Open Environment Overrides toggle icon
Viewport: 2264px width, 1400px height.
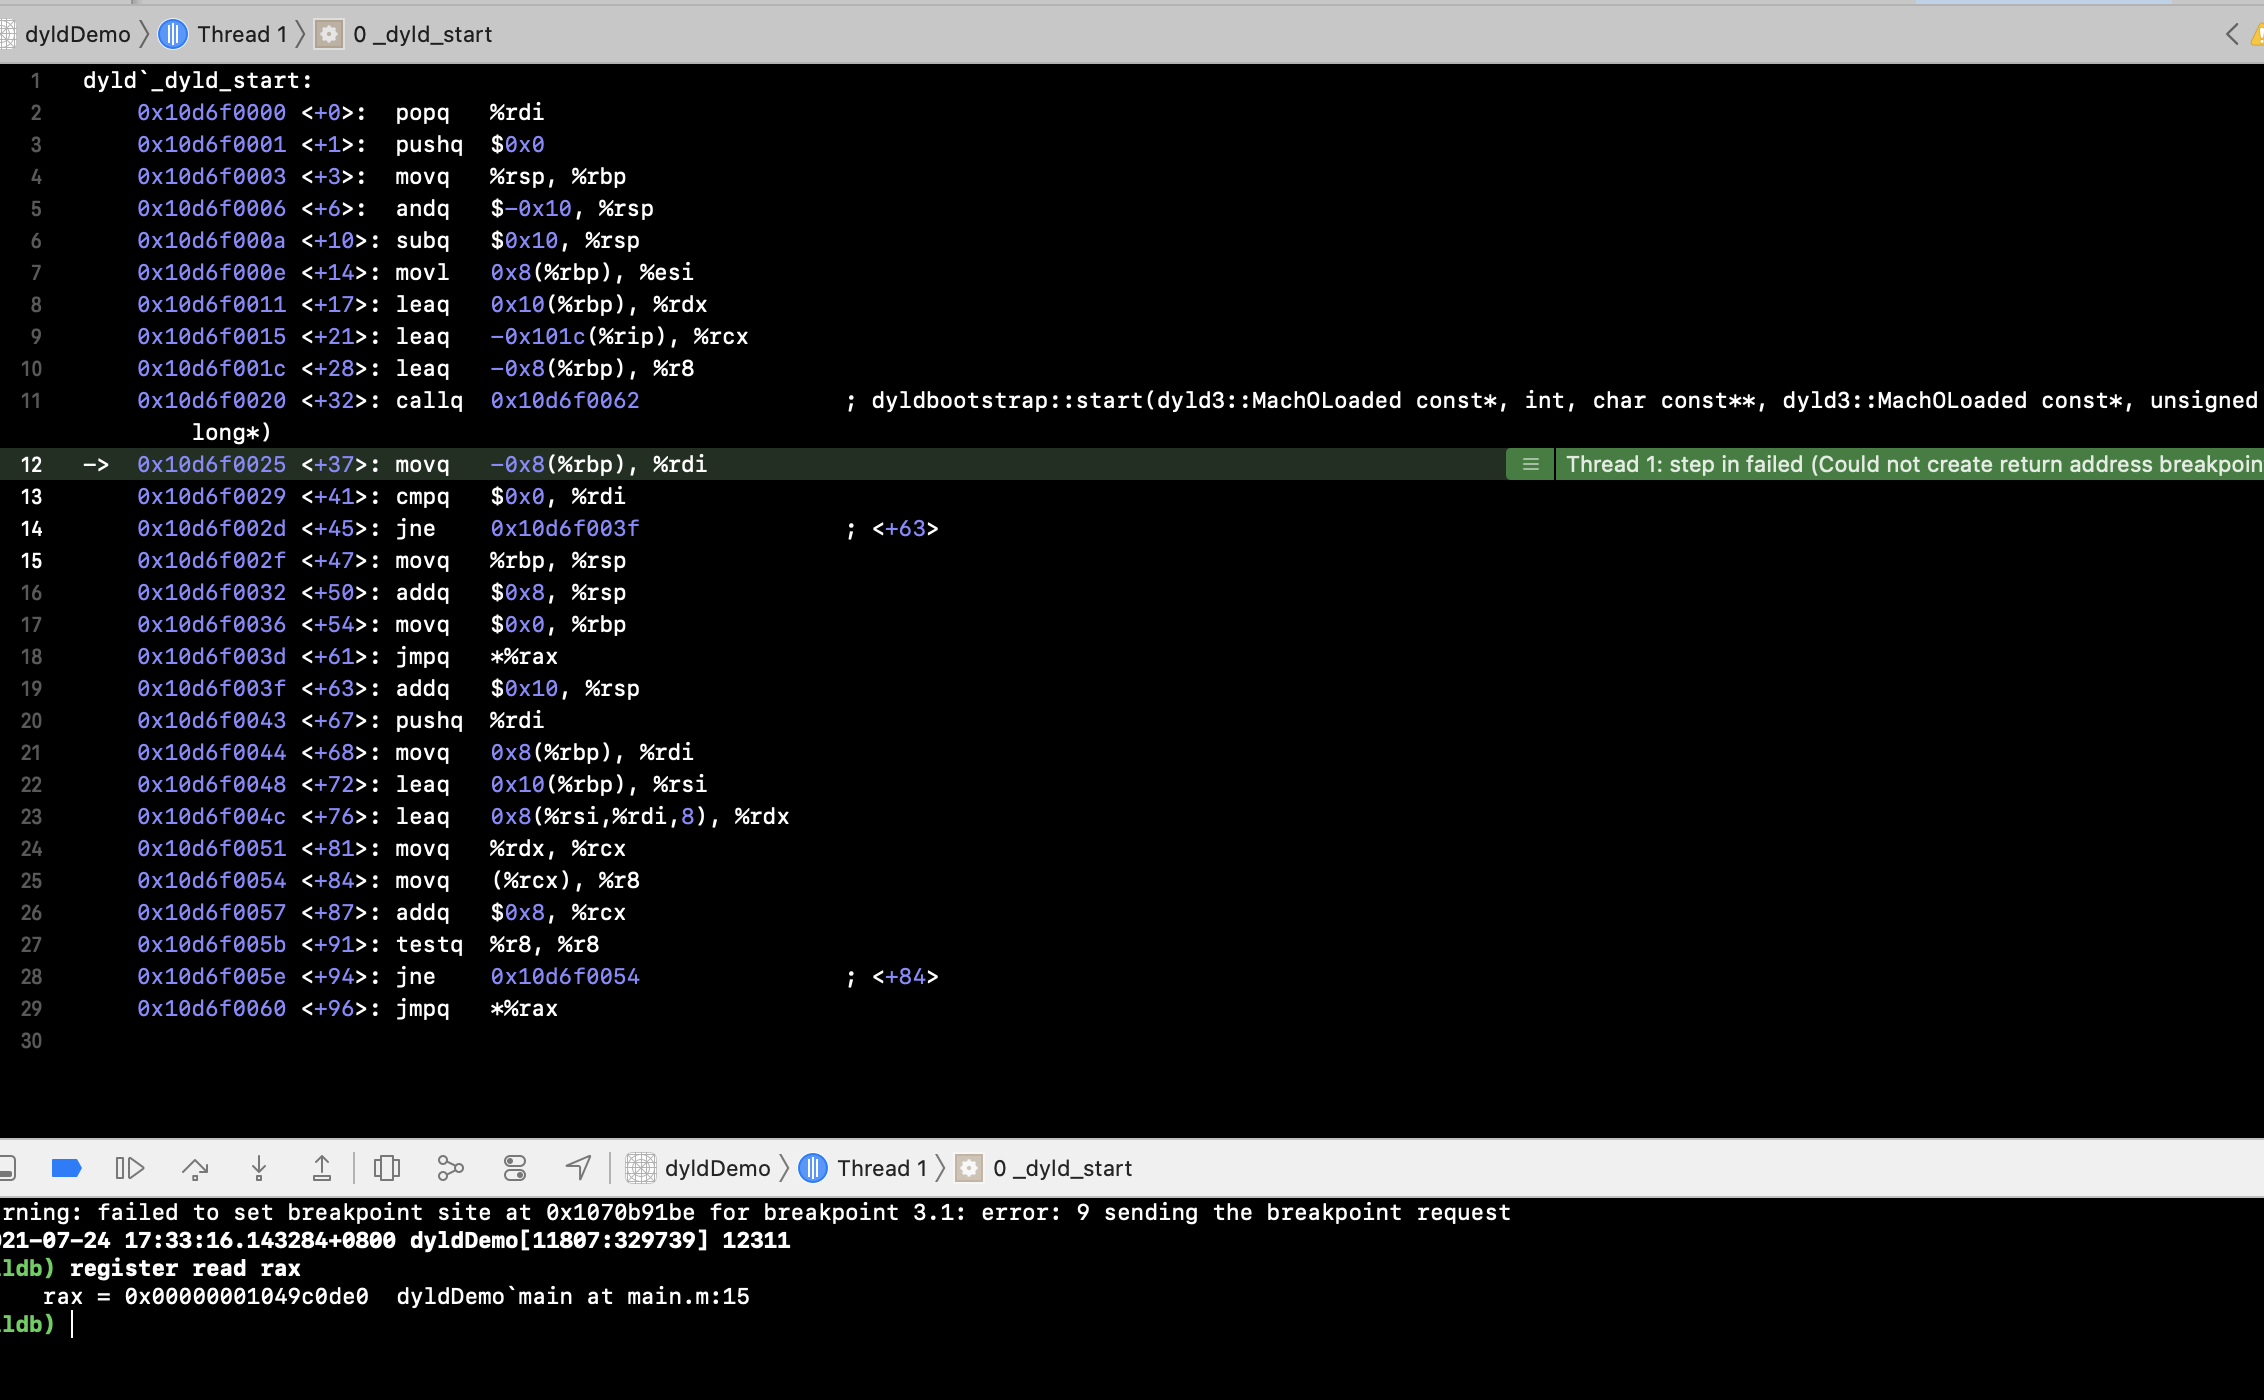pos(515,1168)
